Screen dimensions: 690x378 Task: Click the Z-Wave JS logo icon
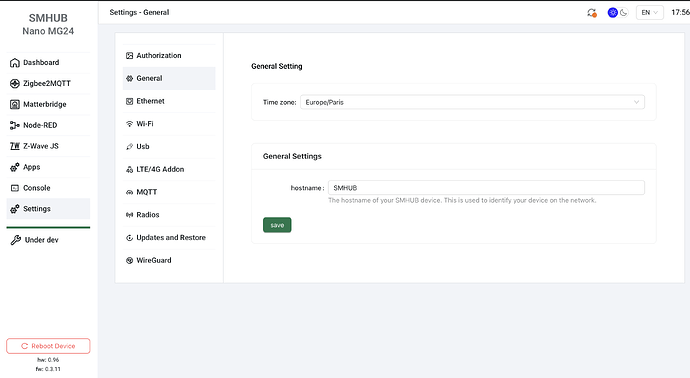coord(15,146)
